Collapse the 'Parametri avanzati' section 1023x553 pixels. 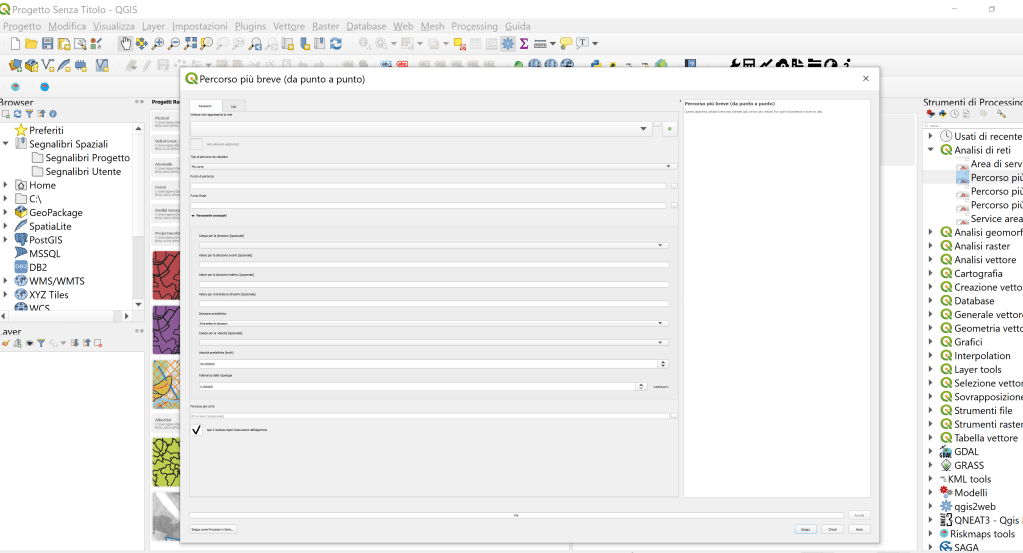click(194, 216)
